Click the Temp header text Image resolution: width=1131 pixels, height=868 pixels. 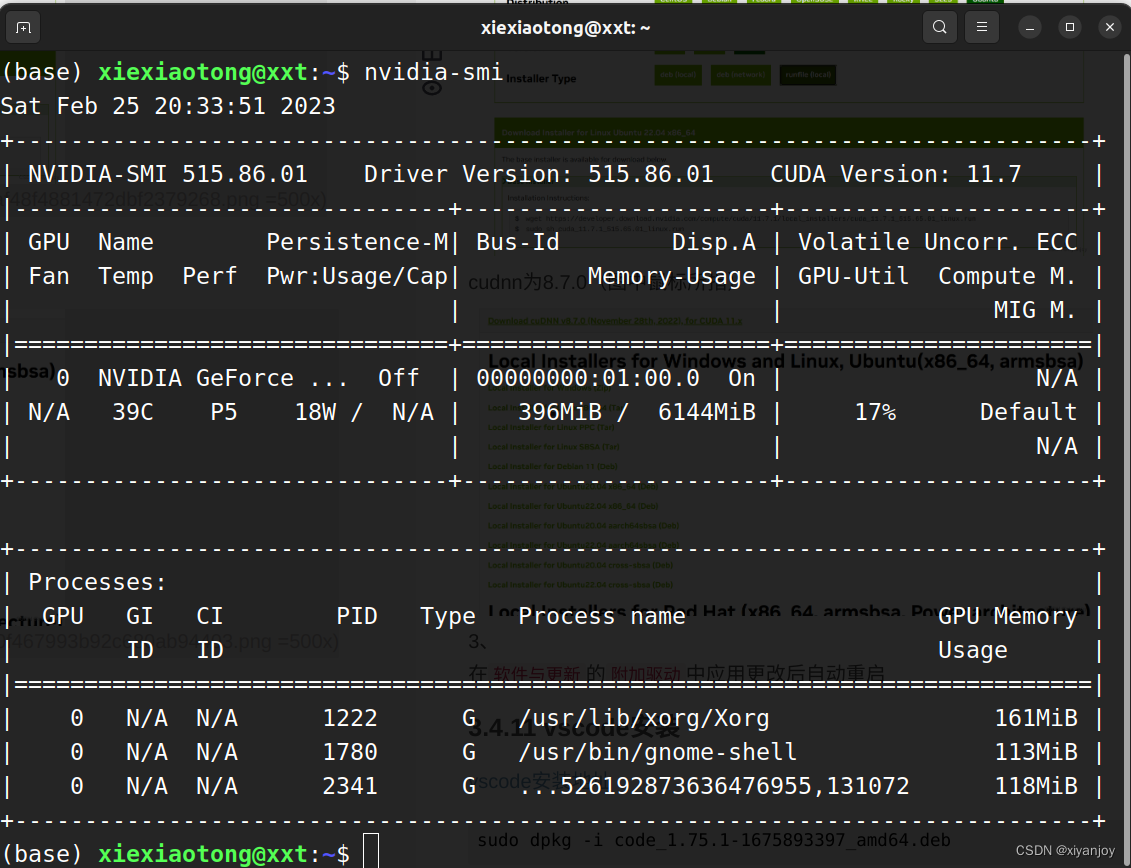(x=126, y=276)
